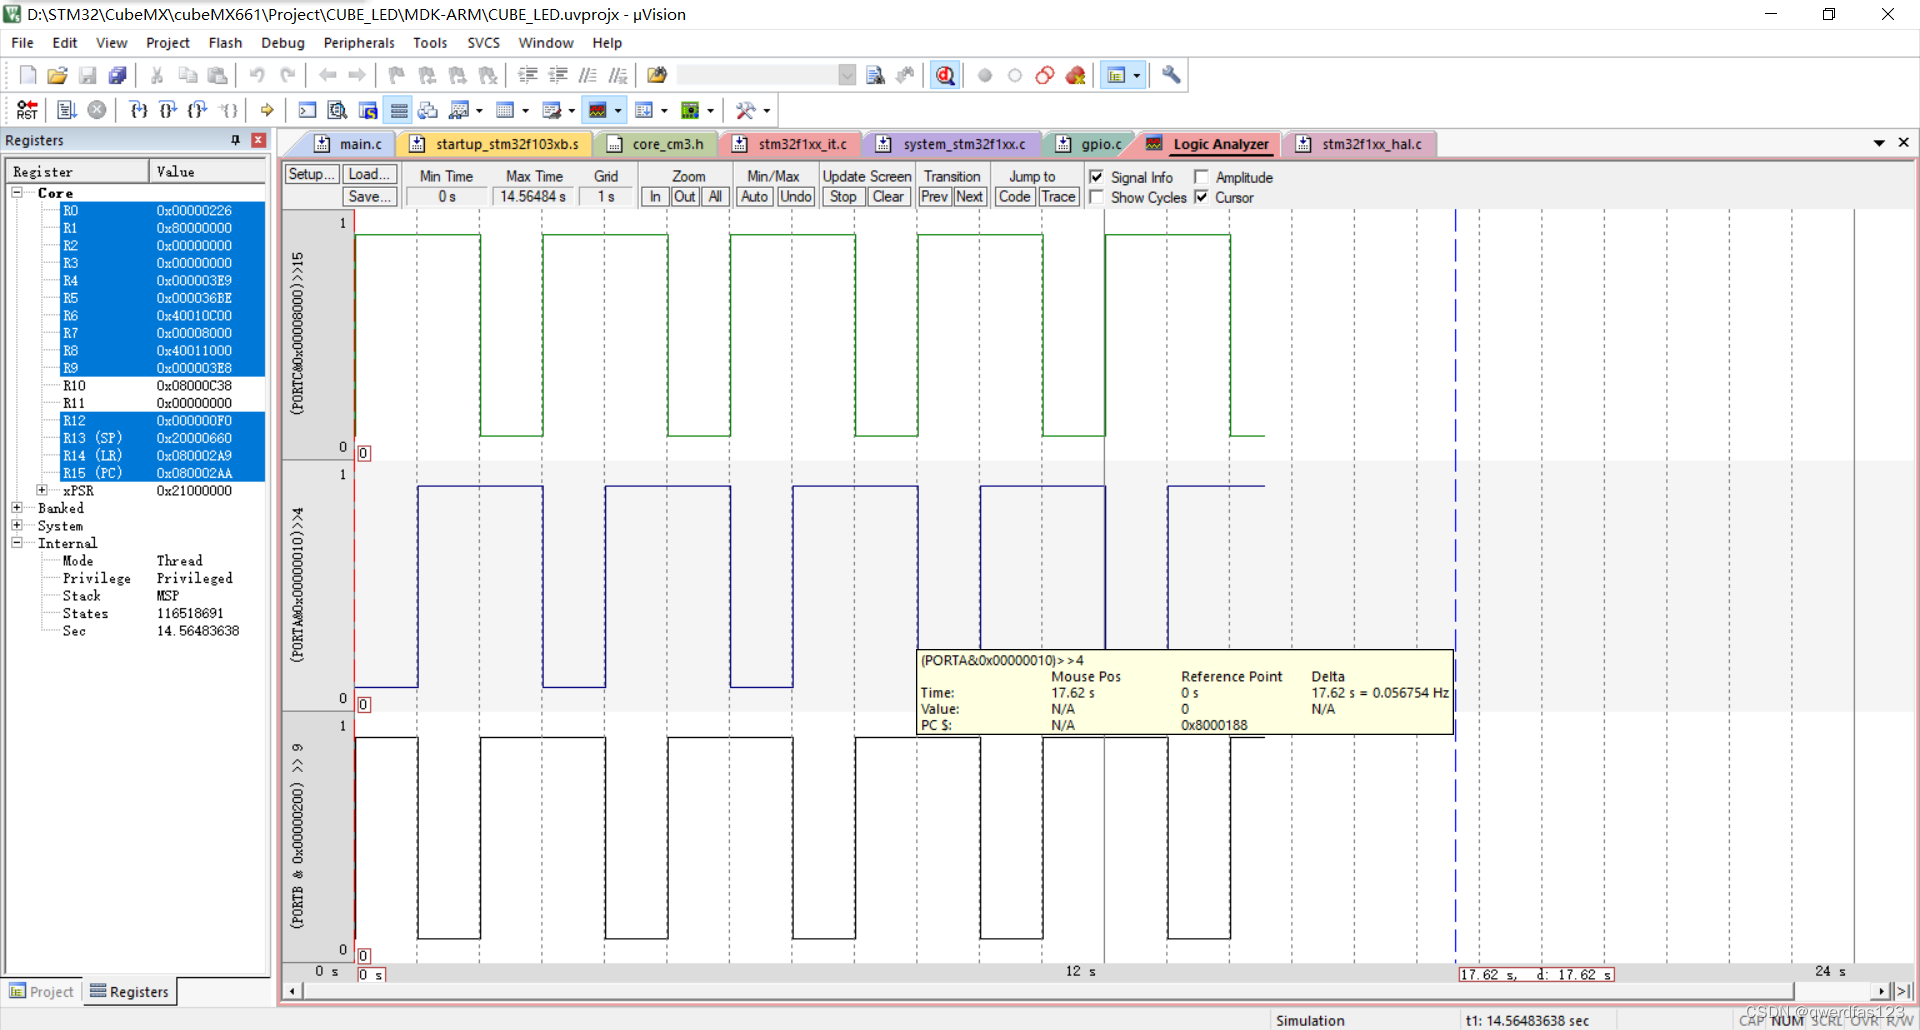Toggle the Registers Window icon
The height and width of the screenshot is (1030, 1920).
[399, 110]
